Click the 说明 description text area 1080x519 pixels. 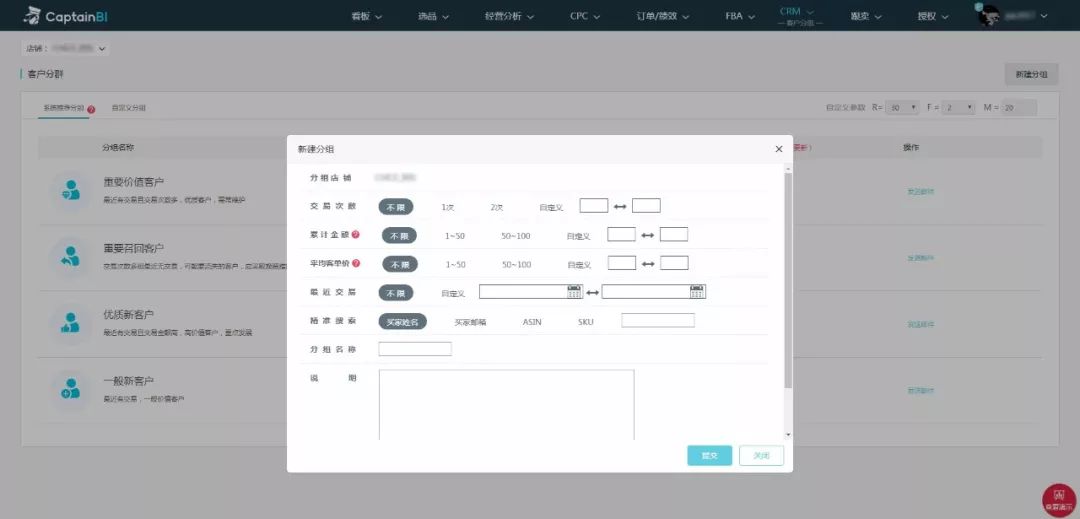pyautogui.click(x=506, y=405)
